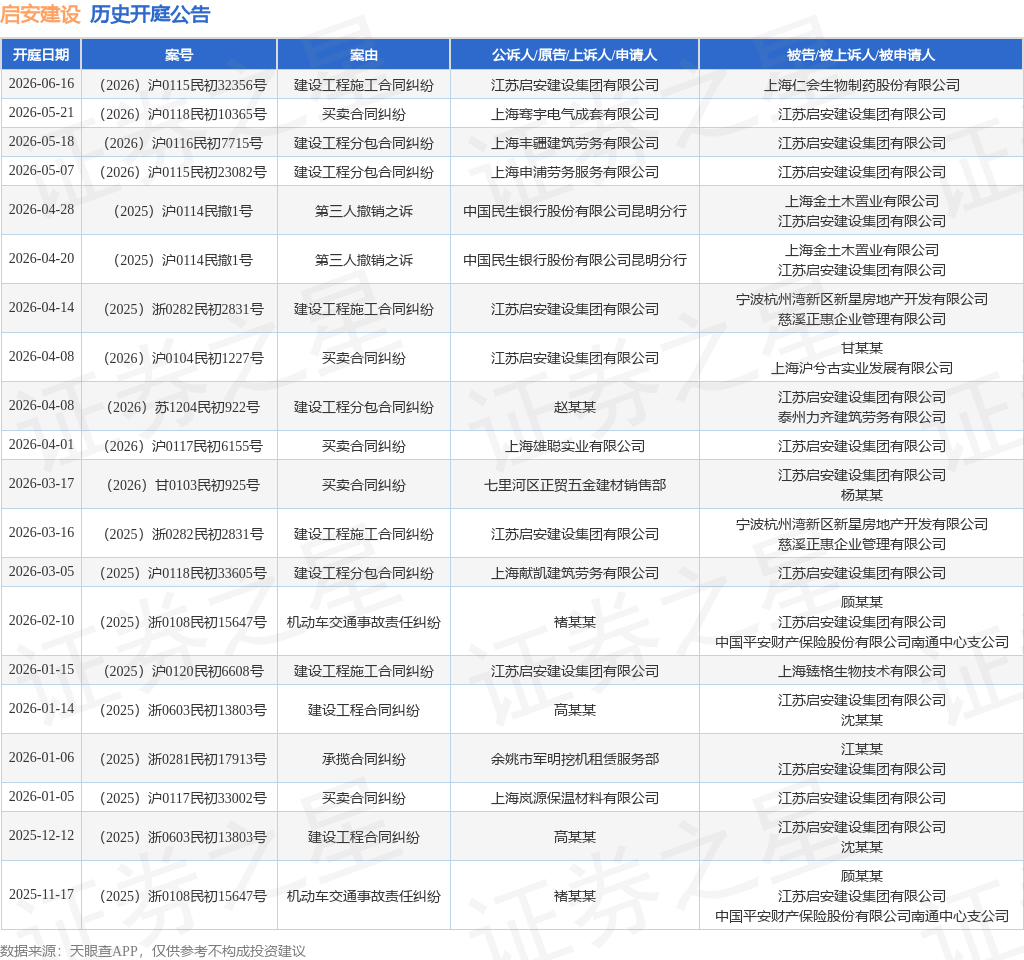The width and height of the screenshot is (1024, 960).
Task: Click plaintiff 上海雄聪实业有限公司
Action: tap(575, 446)
